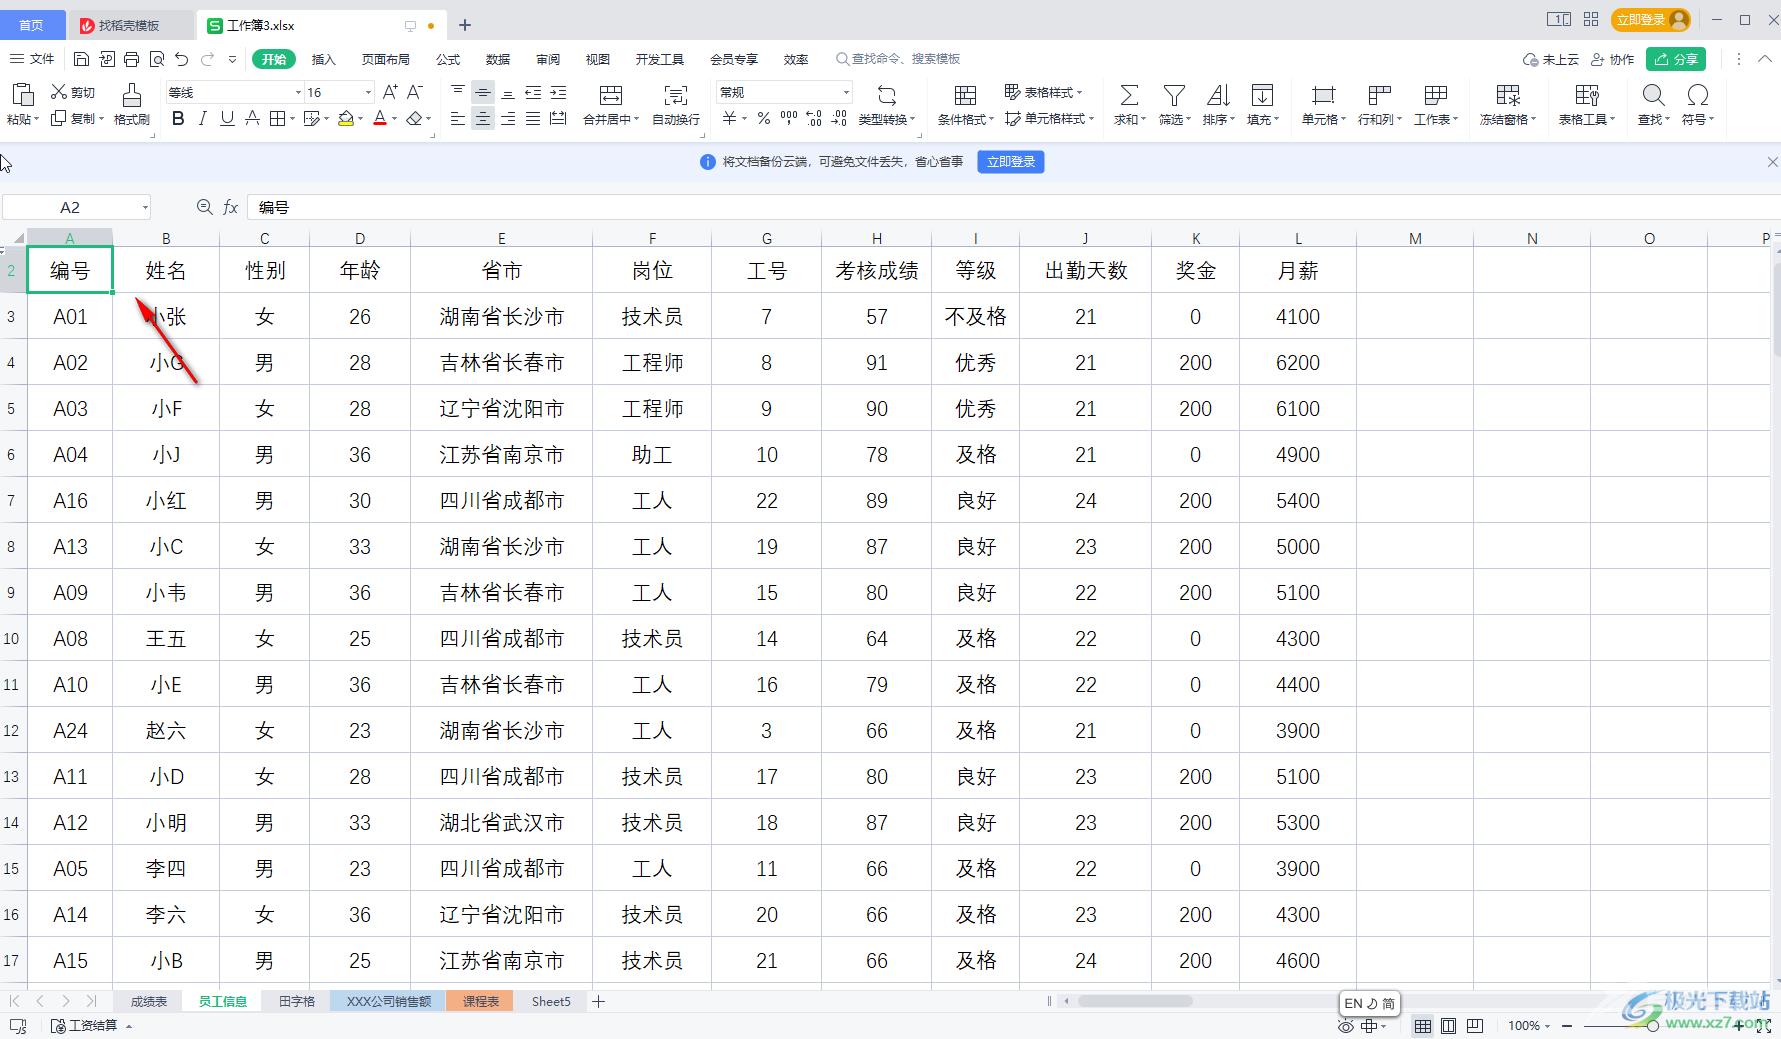Toggle middle vertical alignment

point(483,92)
